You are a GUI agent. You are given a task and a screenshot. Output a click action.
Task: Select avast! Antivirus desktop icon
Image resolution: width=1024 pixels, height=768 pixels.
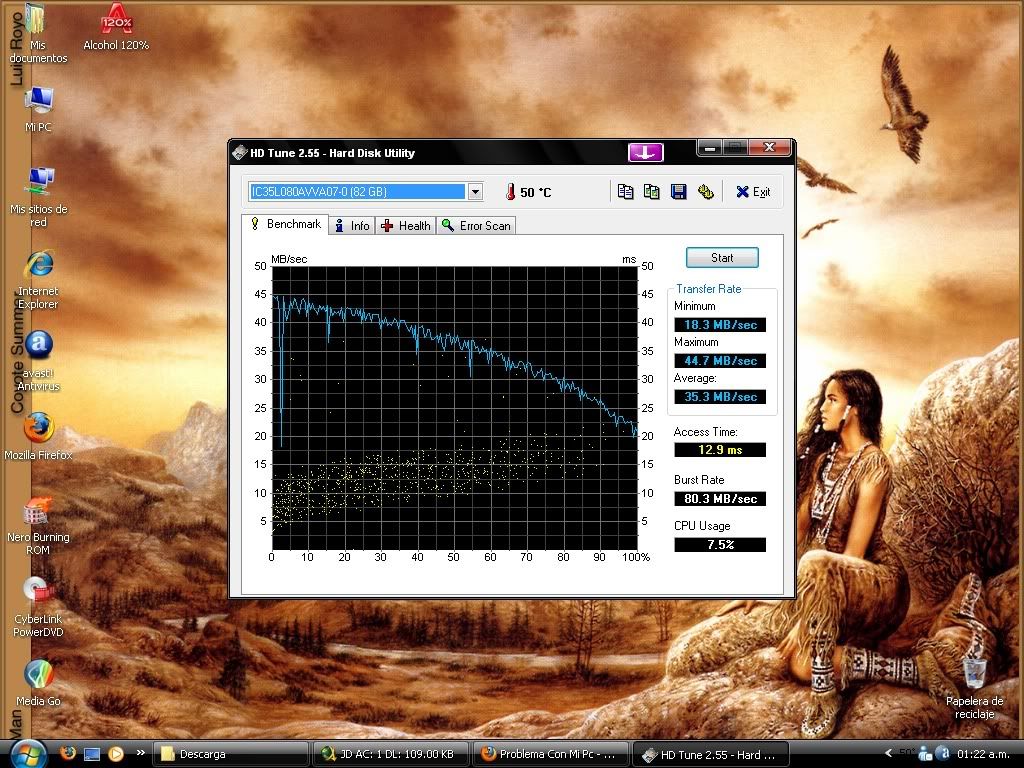[x=38, y=362]
